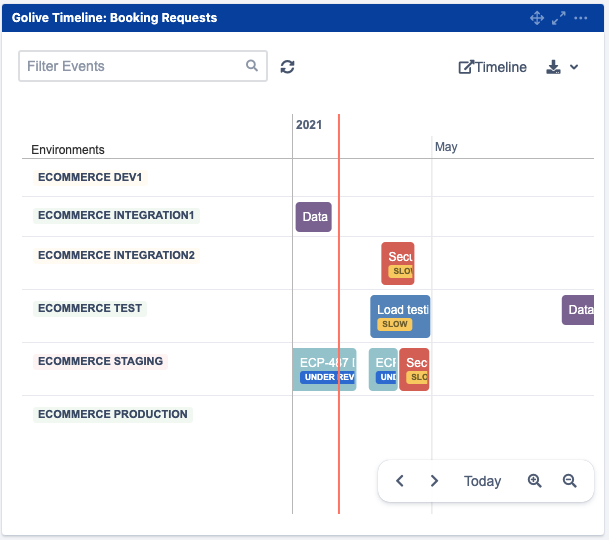Open the purple Data event in Integration1 row
The image size is (609, 540).
coord(314,217)
